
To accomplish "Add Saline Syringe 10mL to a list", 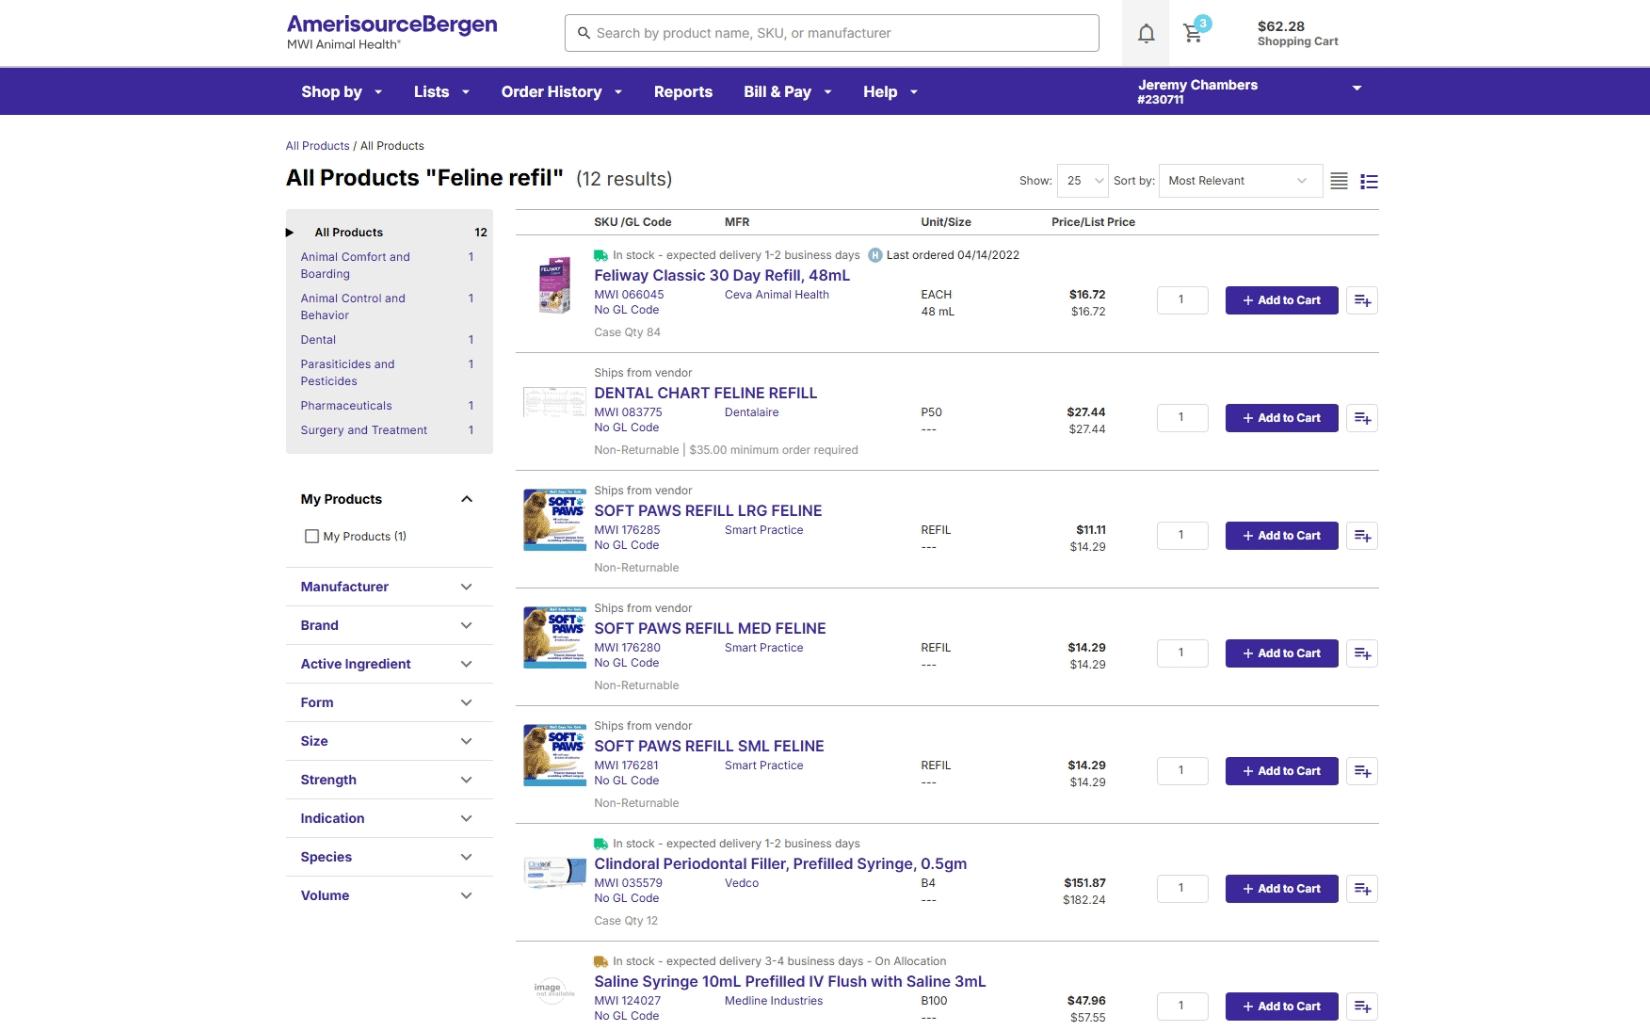I will pyautogui.click(x=1362, y=1007).
